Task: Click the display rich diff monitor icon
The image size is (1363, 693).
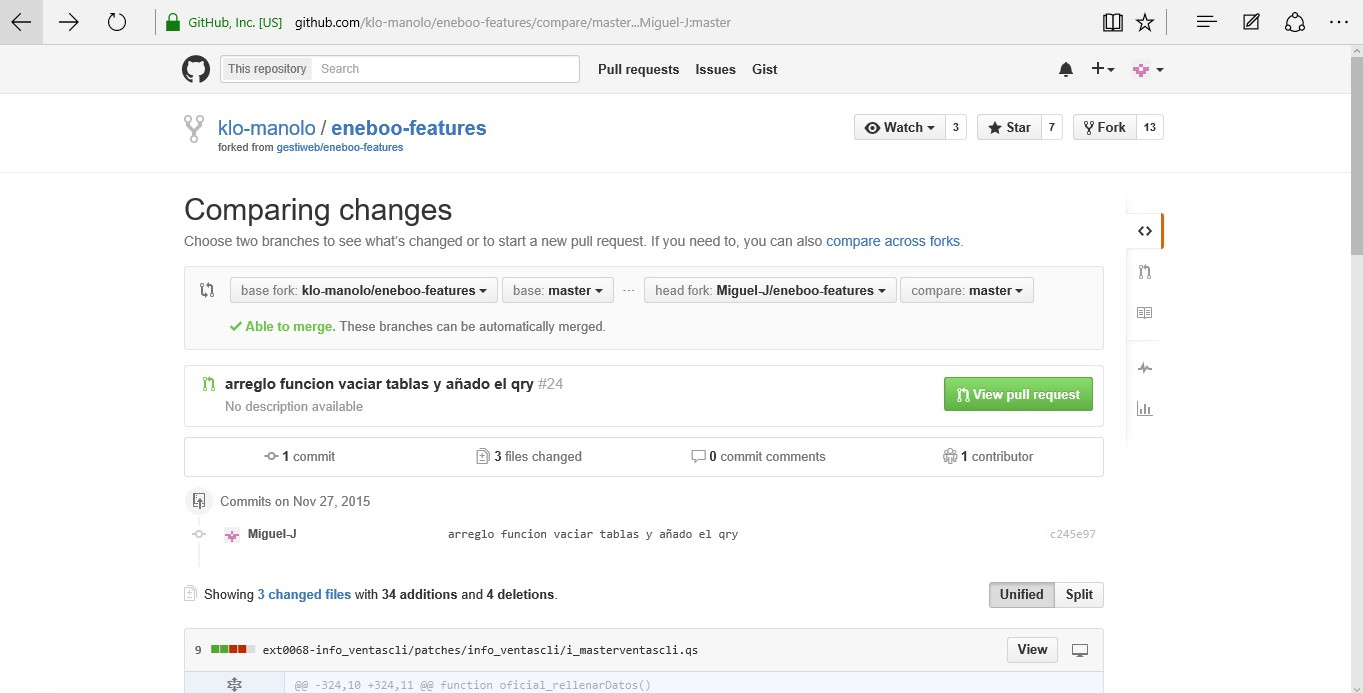Action: (1080, 650)
